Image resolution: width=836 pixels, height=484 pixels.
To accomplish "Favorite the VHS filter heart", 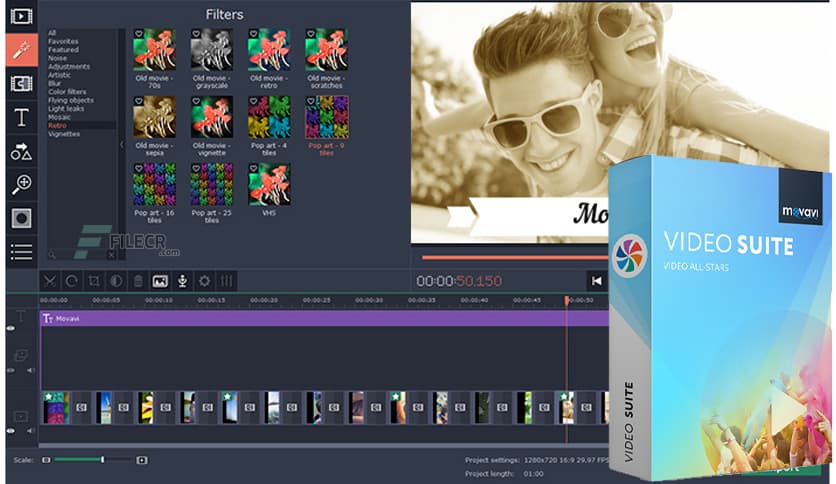I will tap(253, 168).
